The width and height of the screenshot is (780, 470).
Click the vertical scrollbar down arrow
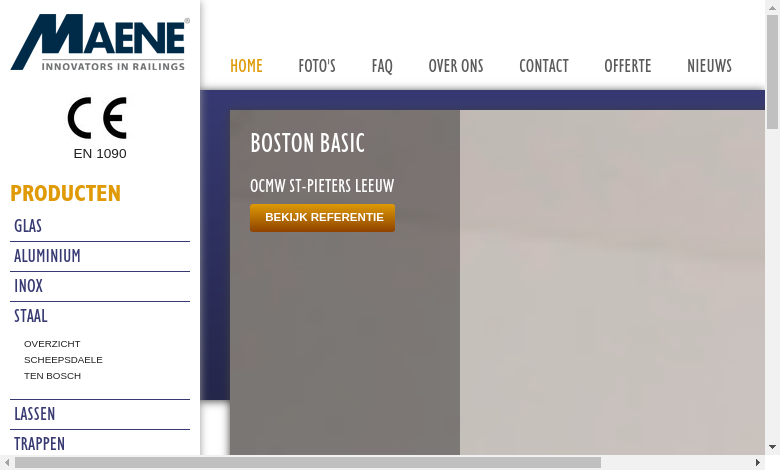pyautogui.click(x=772, y=447)
